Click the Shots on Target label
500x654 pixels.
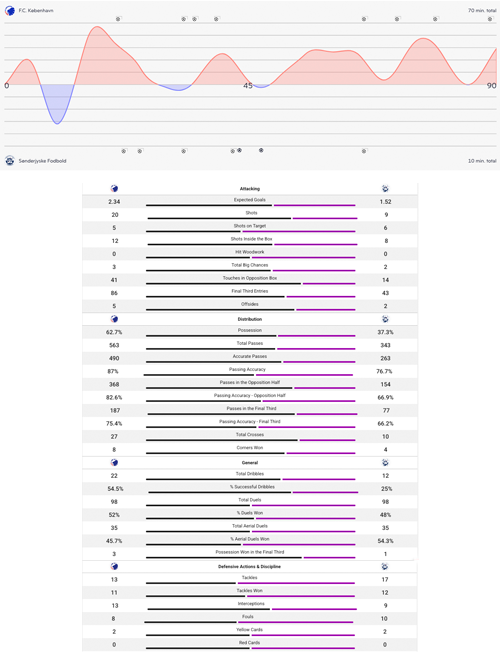[250, 226]
